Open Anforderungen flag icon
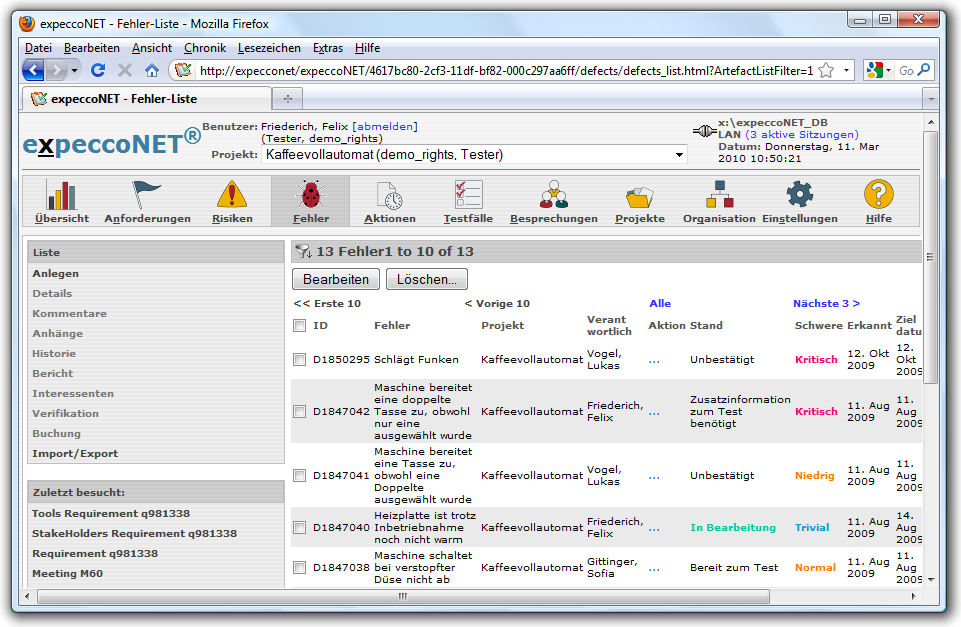 [x=147, y=195]
